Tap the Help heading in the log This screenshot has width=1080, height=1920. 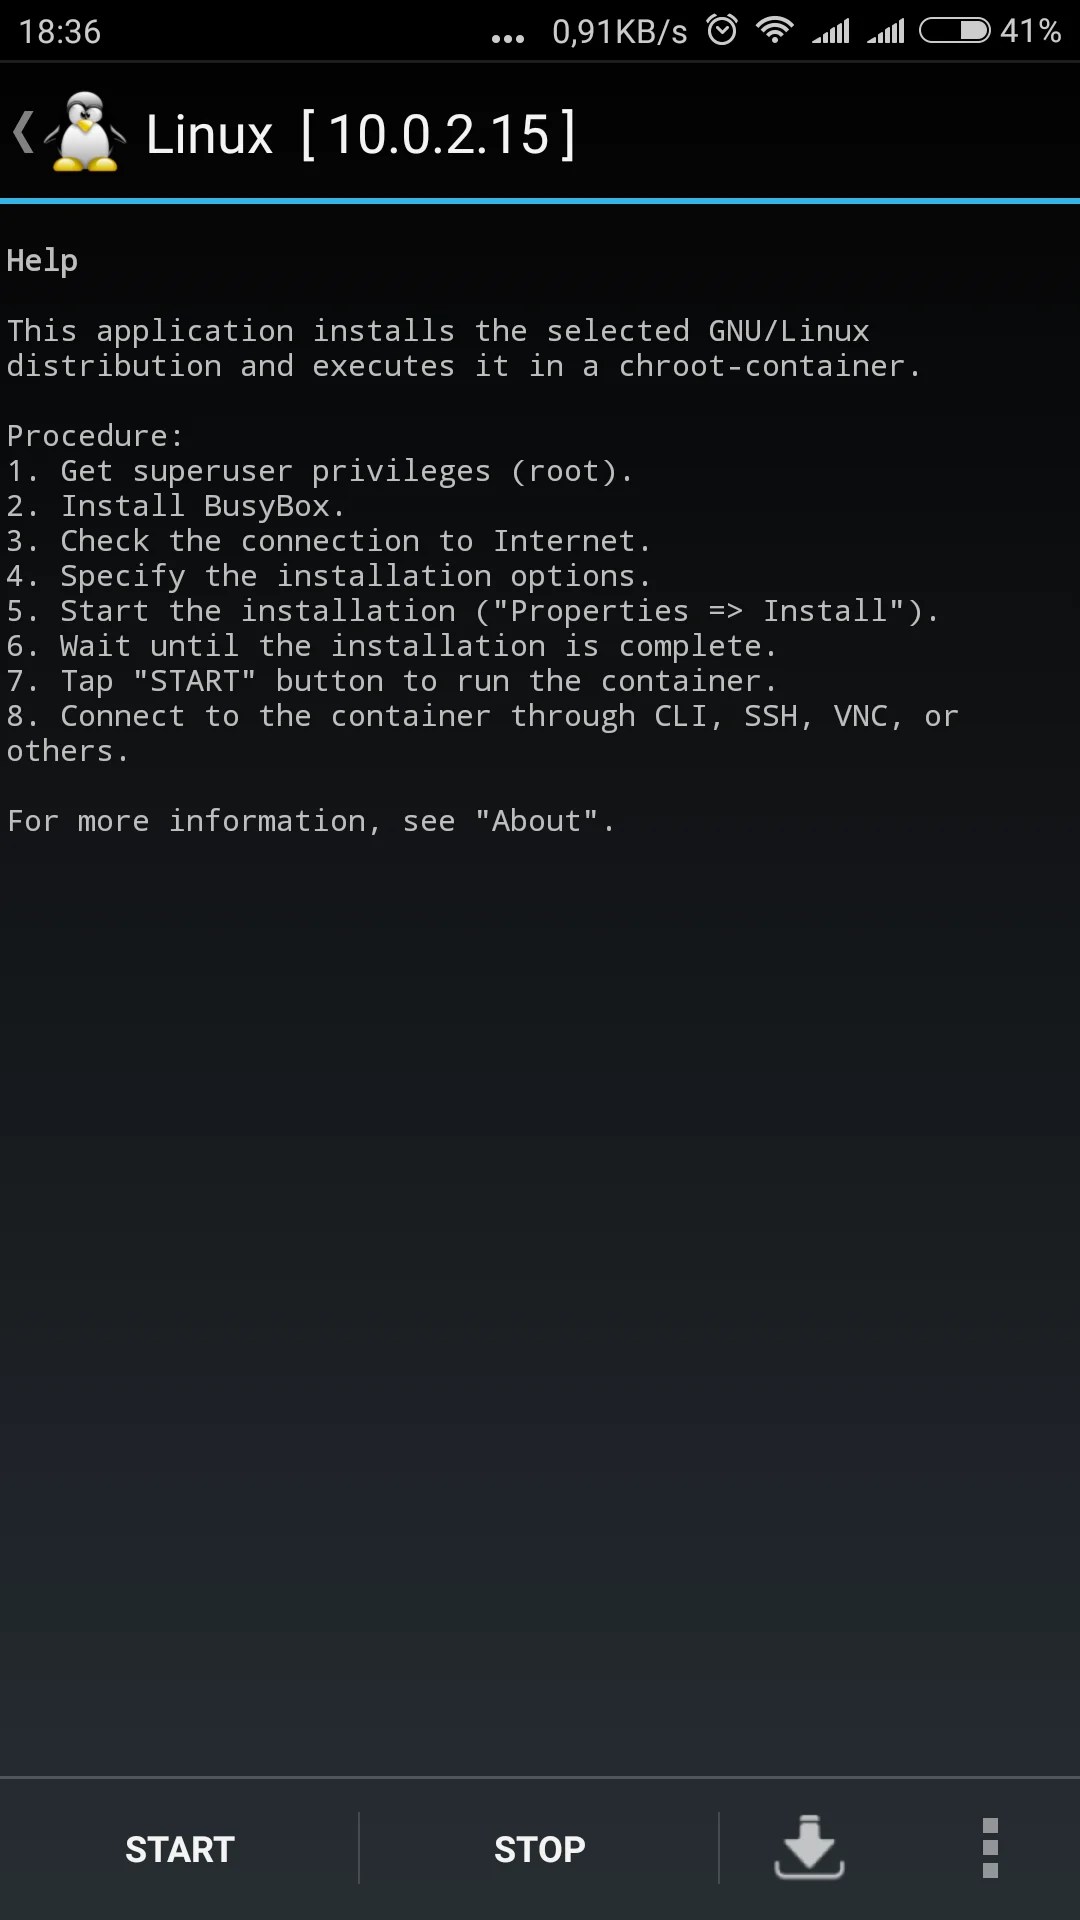coord(42,261)
